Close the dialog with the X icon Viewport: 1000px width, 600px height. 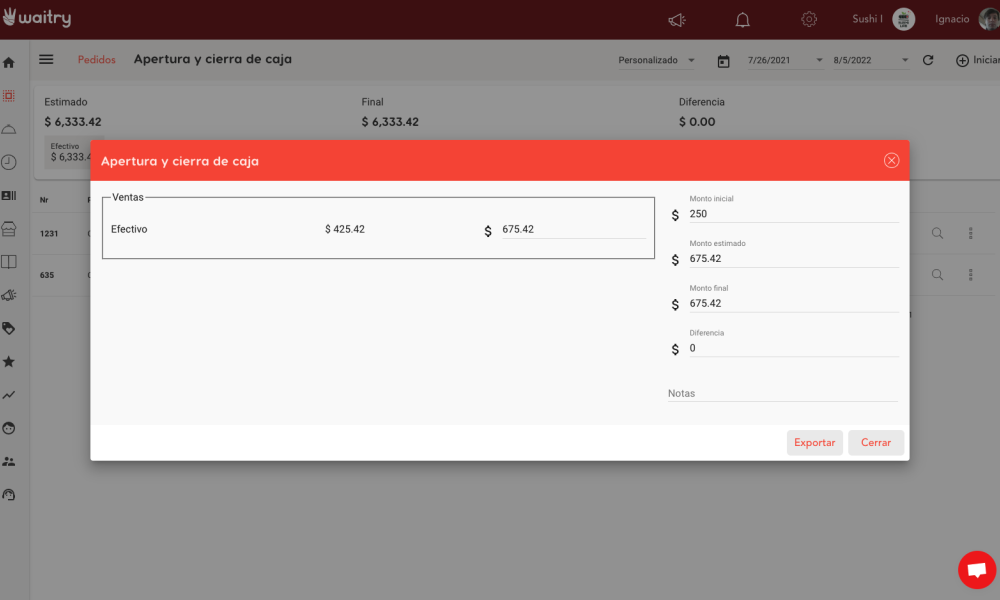tap(891, 160)
